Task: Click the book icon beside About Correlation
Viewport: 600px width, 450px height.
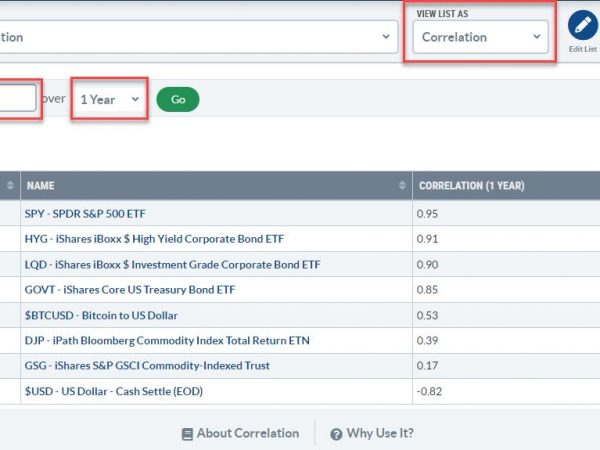Action: click(187, 434)
